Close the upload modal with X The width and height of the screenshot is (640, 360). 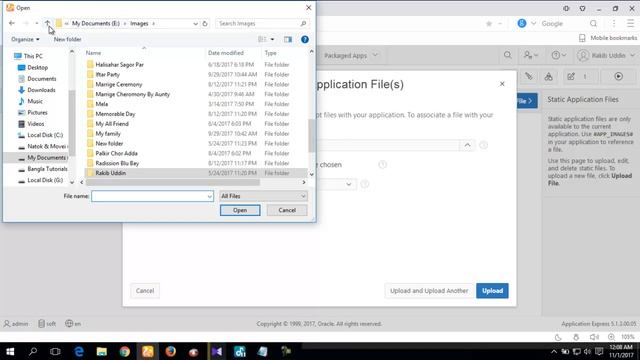502,84
